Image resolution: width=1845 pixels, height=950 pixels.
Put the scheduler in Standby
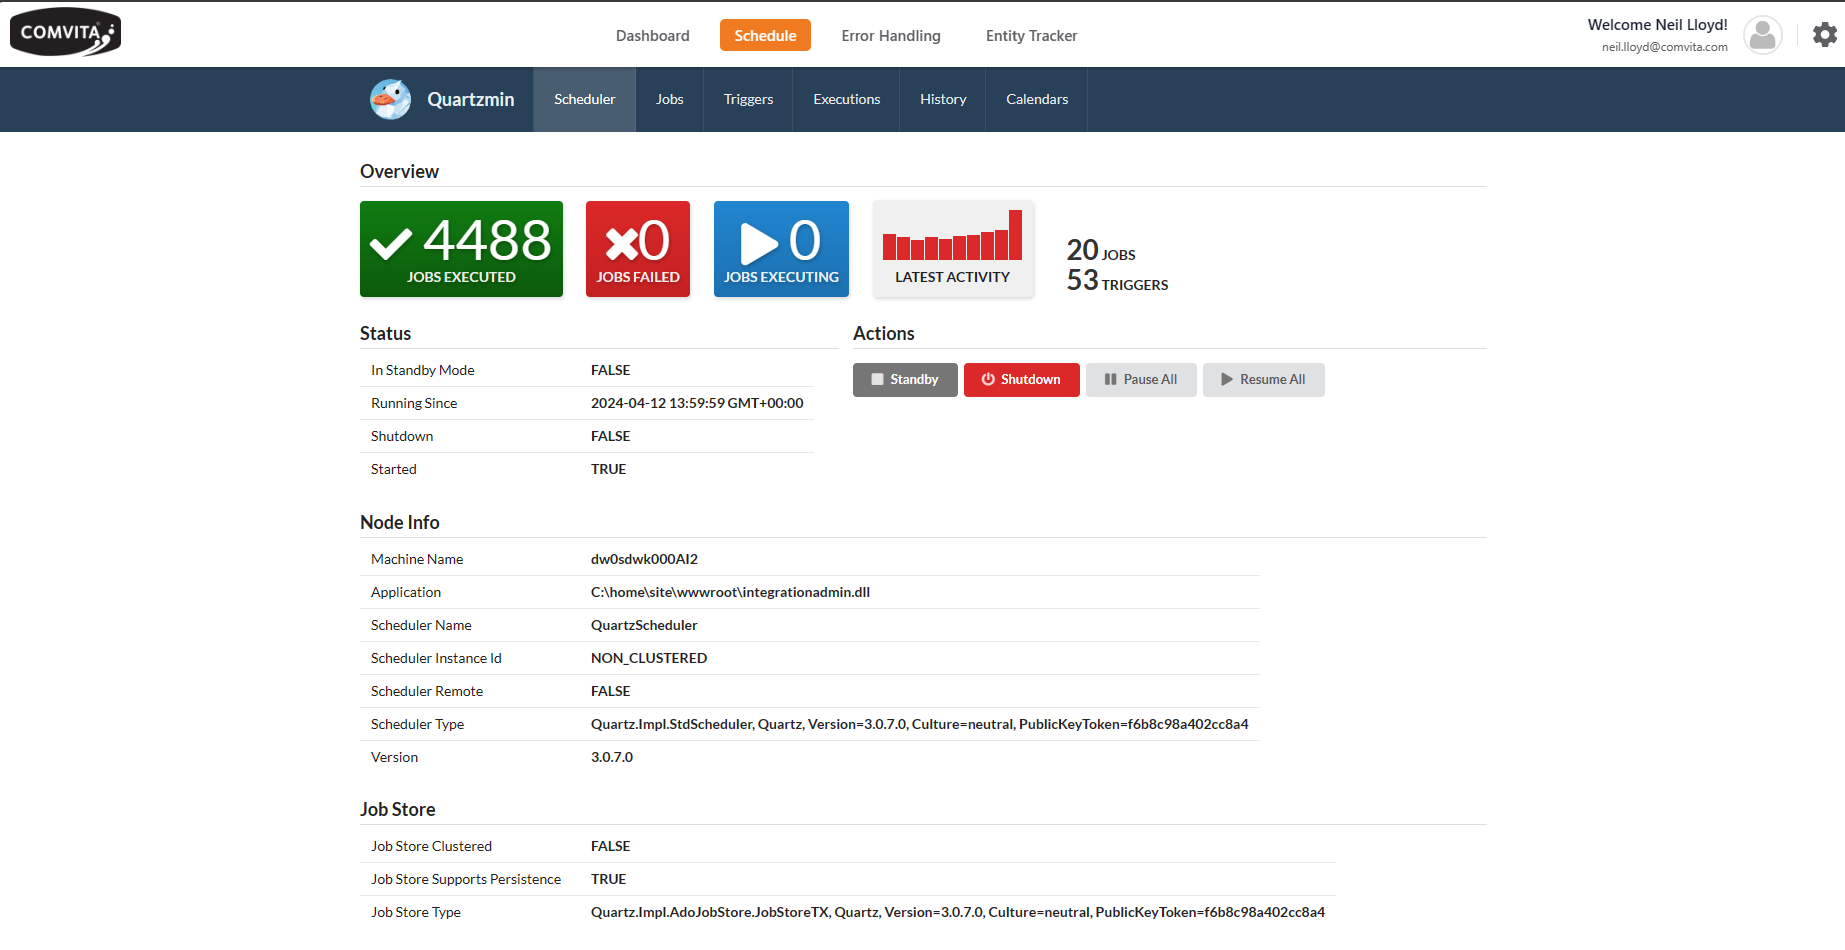pos(905,380)
